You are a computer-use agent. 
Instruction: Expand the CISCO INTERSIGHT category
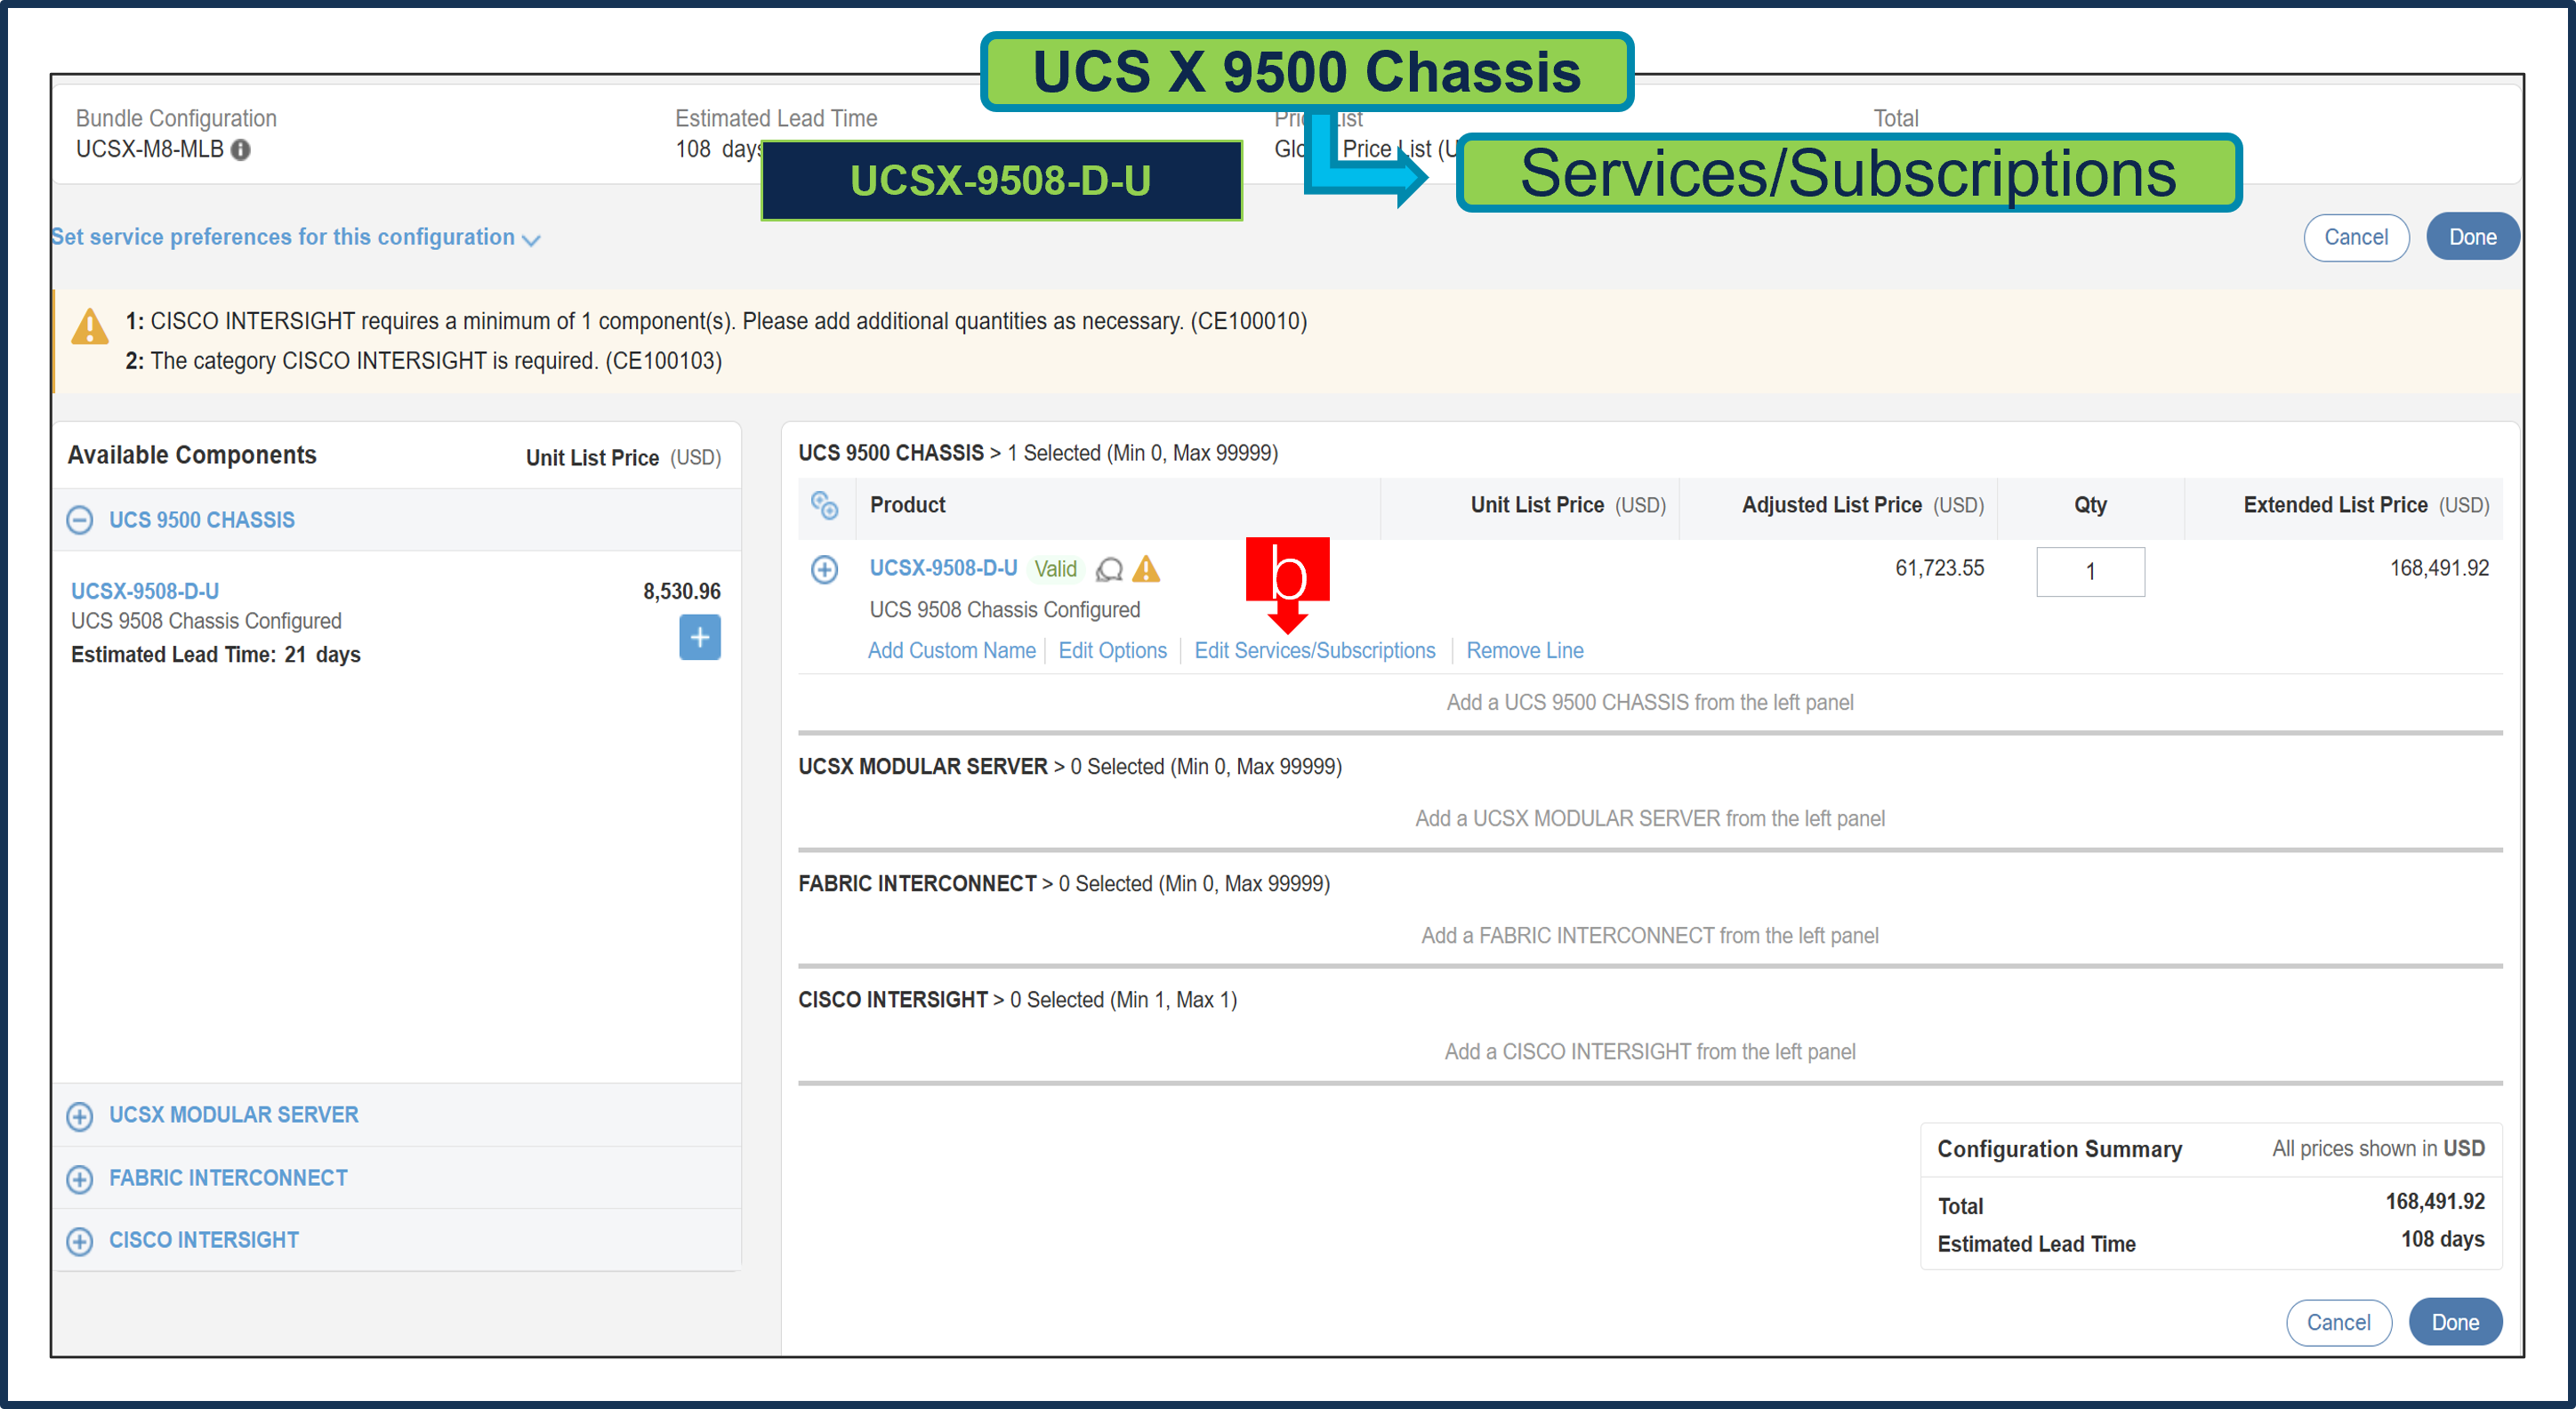pyautogui.click(x=80, y=1240)
